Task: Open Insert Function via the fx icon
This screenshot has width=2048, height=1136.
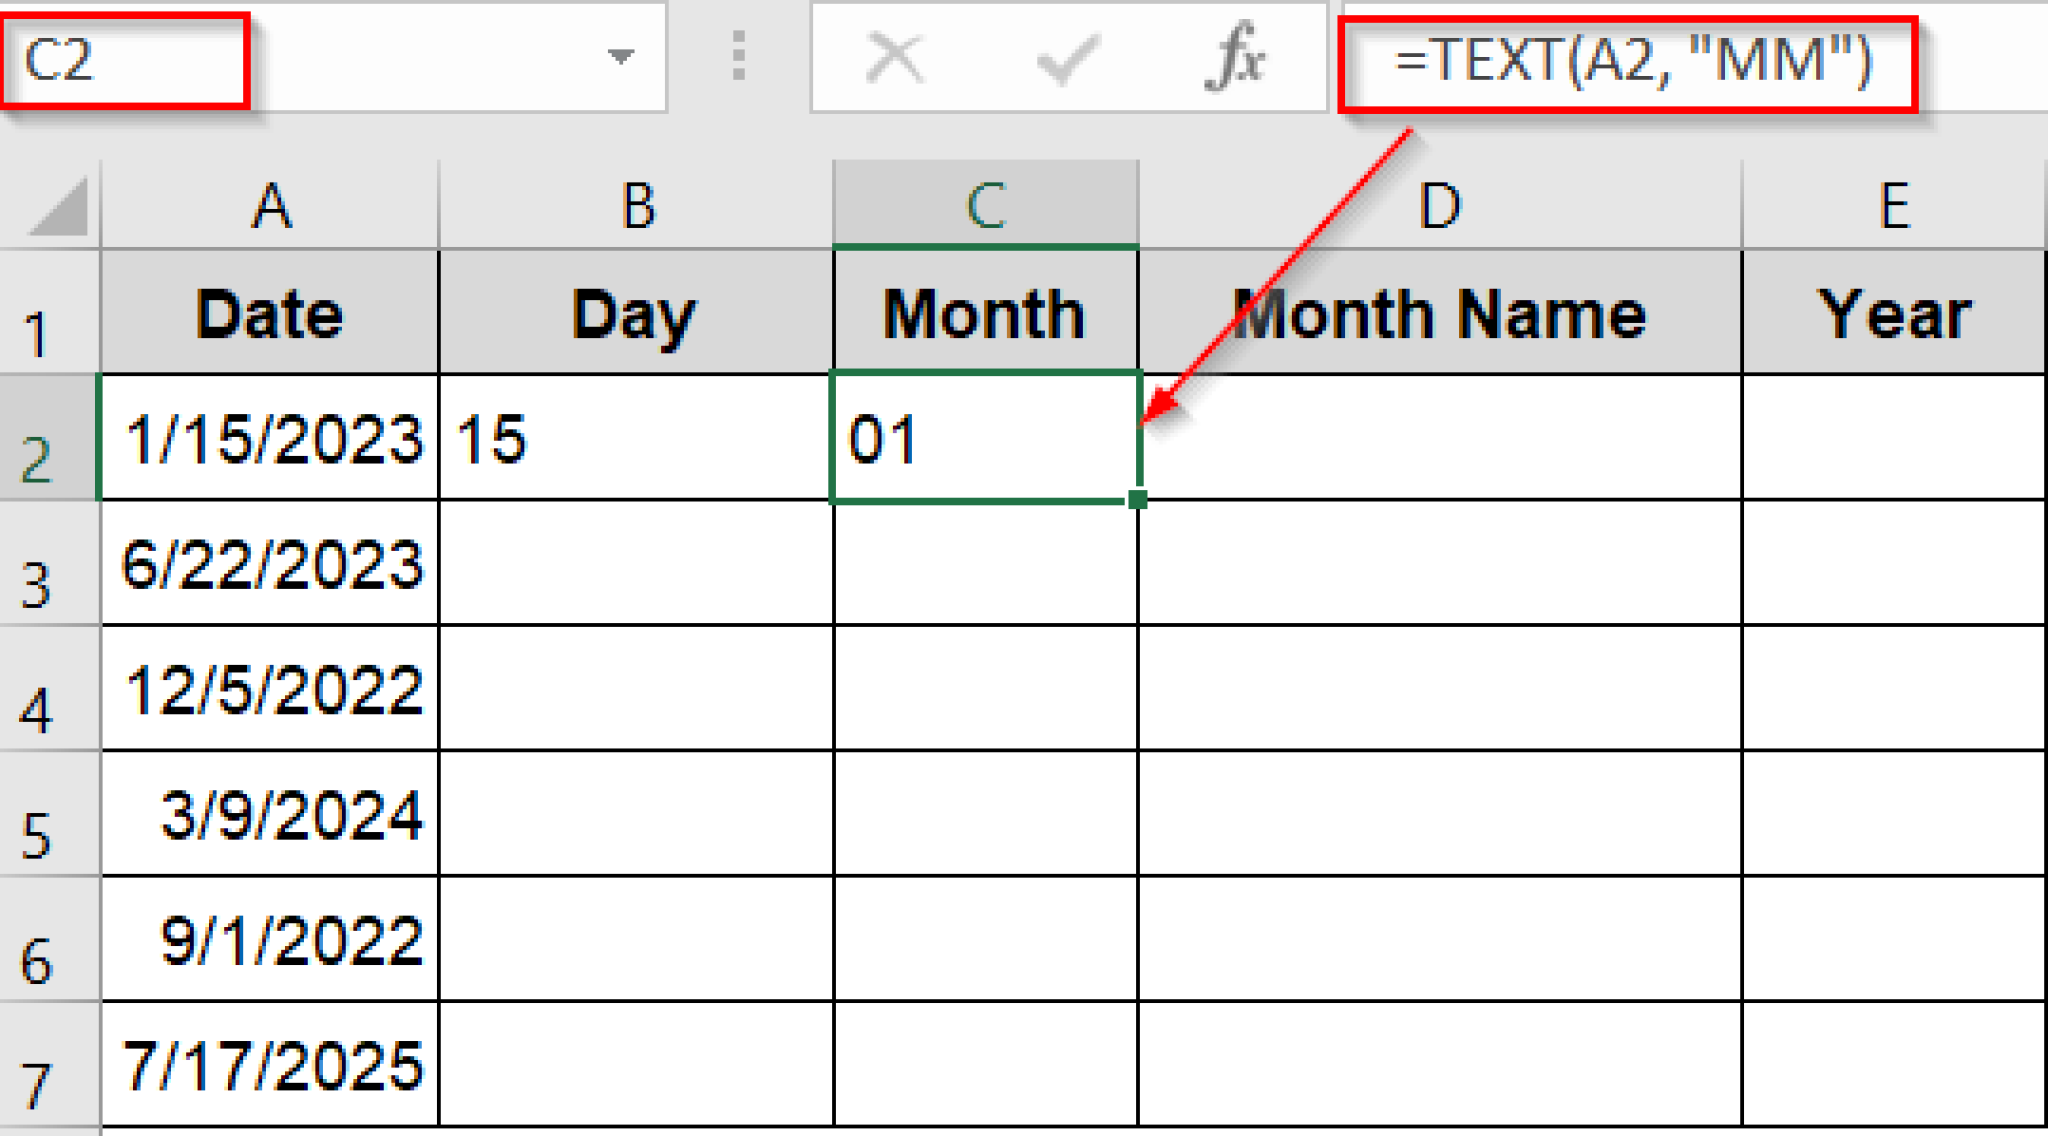Action: click(x=1240, y=58)
